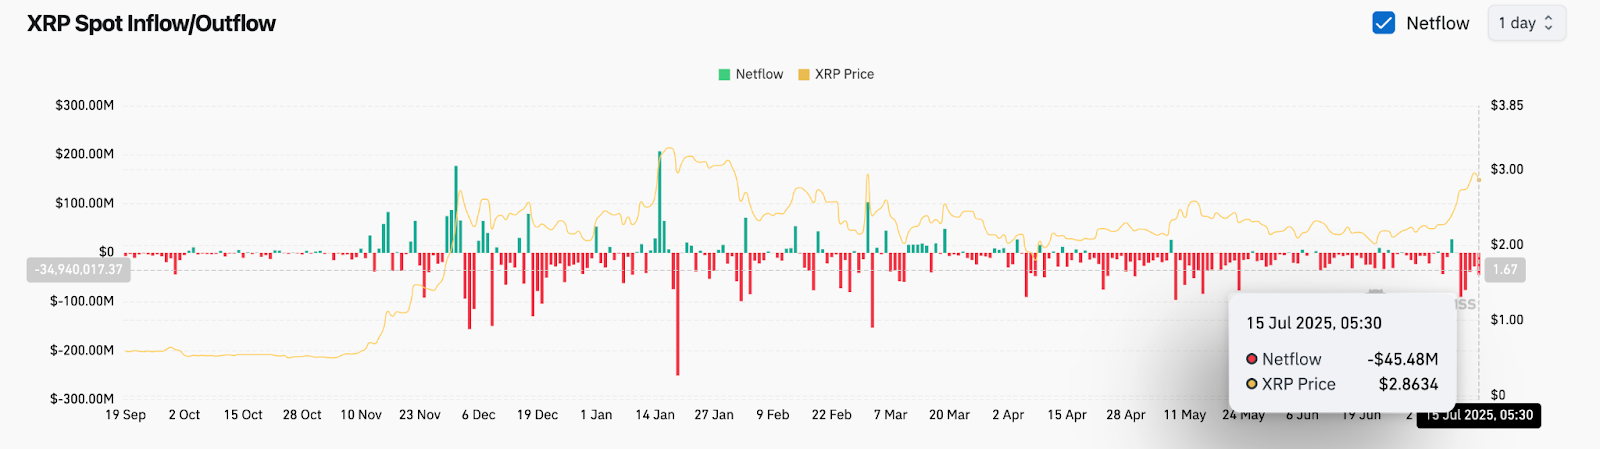Click the $-100.00M y-axis label
1600x449 pixels.
coord(82,301)
